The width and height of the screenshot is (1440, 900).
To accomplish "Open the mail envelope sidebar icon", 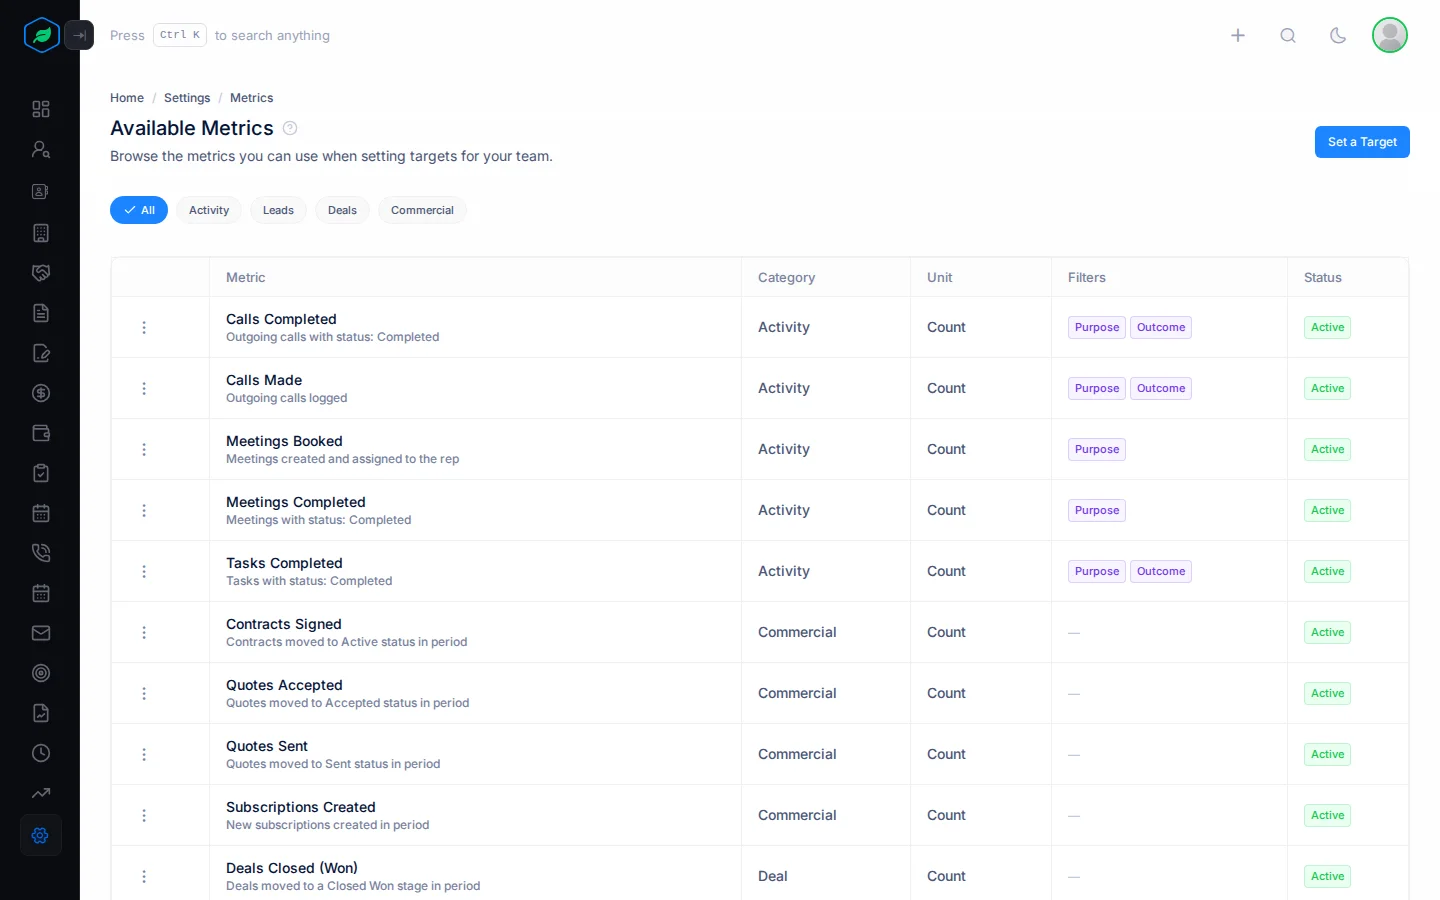I will tap(41, 633).
